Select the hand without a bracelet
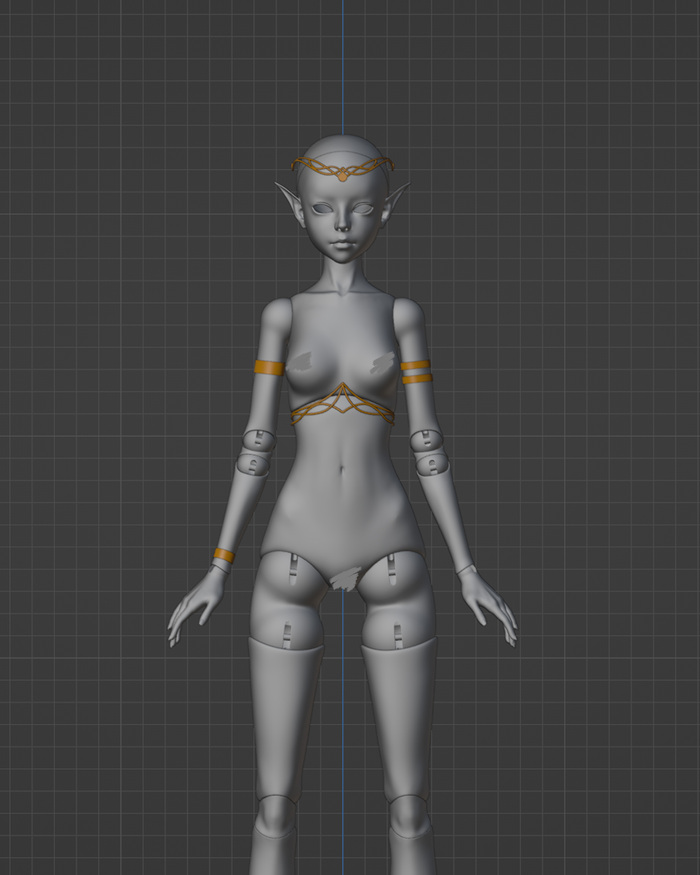The width and height of the screenshot is (700, 875). click(x=489, y=607)
